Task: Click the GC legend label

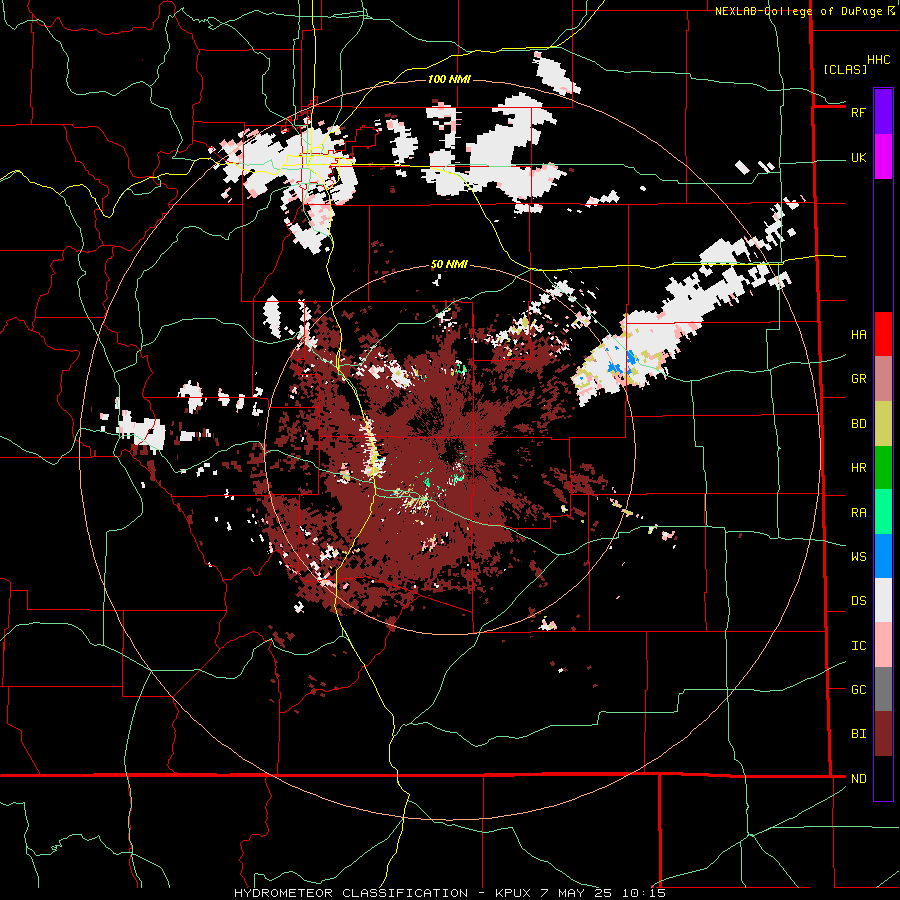Action: [858, 690]
